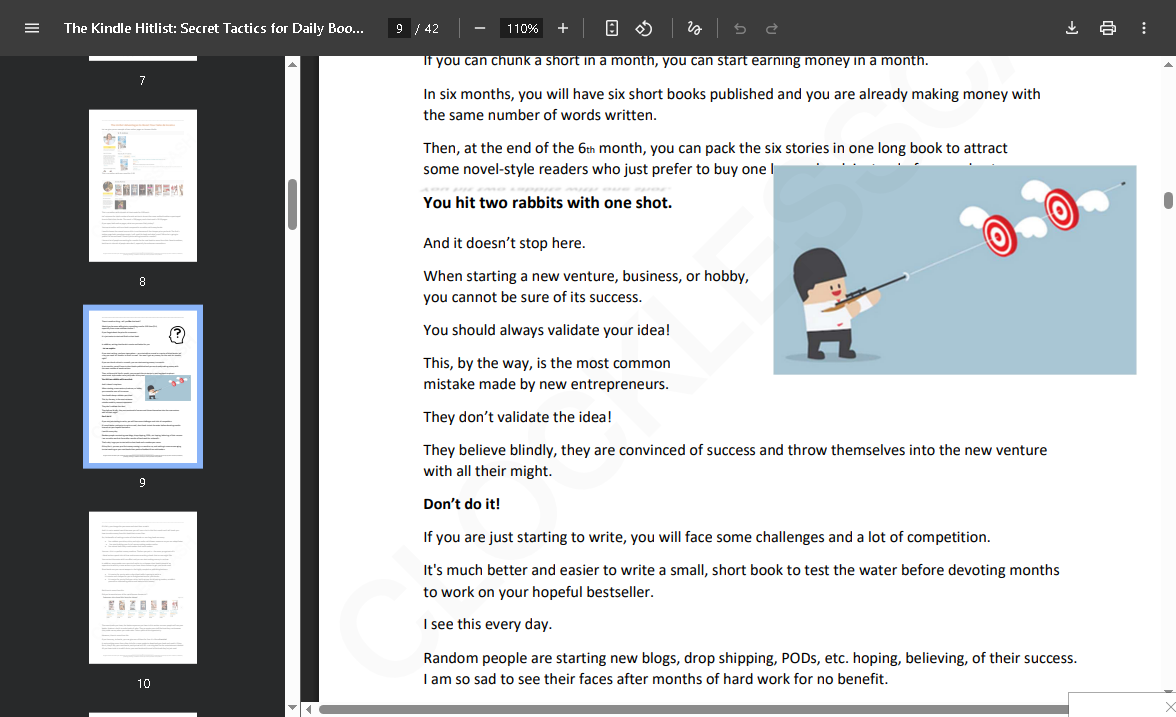Screen dimensions: 1176x717
Task: Toggle the sidebar using the hamburger menu icon
Action: pyautogui.click(x=32, y=28)
